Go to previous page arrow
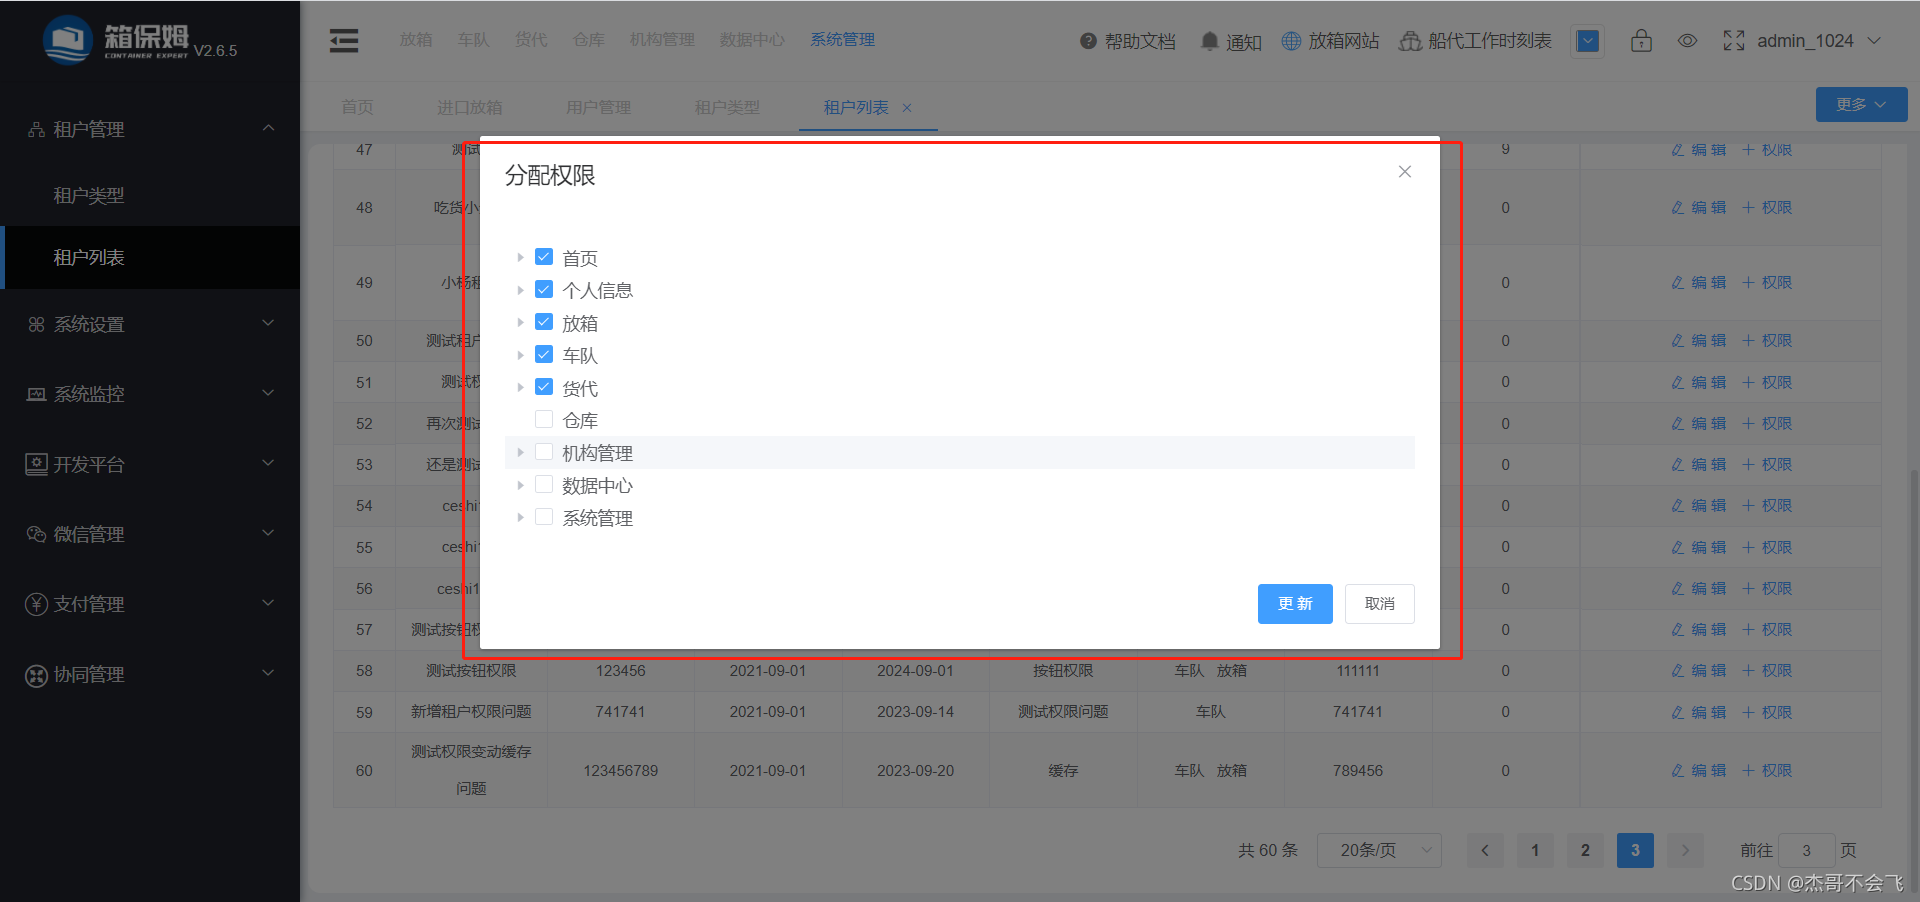This screenshot has width=1920, height=902. (x=1485, y=851)
